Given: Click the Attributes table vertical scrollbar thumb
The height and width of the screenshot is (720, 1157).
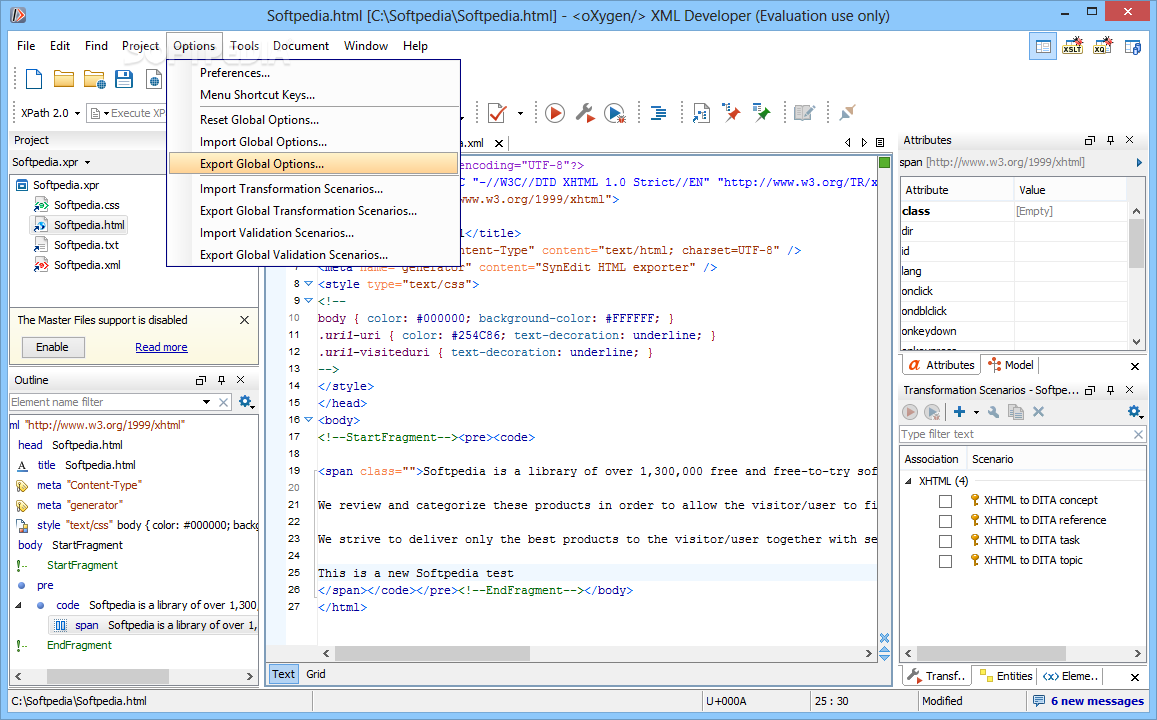Looking at the screenshot, I should pyautogui.click(x=1136, y=243).
